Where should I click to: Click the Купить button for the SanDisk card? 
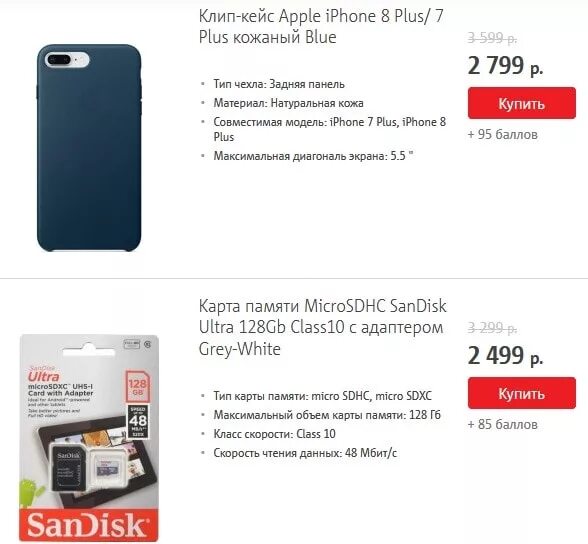pos(522,393)
